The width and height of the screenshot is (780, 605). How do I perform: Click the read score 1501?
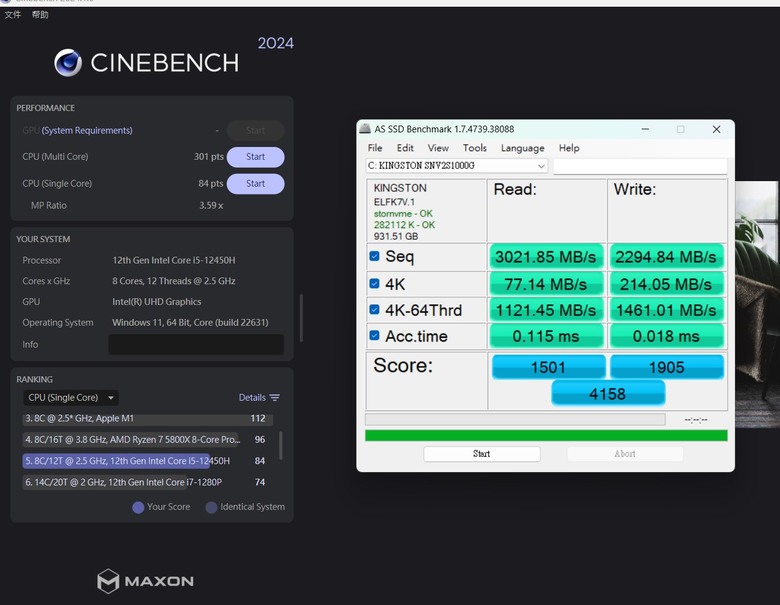[548, 367]
